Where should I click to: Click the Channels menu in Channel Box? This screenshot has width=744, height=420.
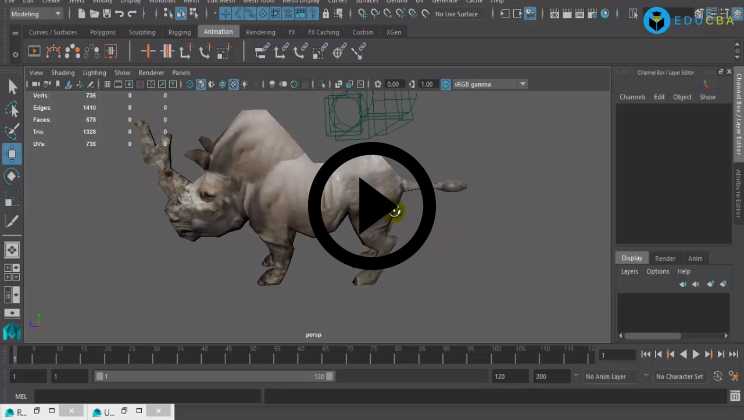pyautogui.click(x=632, y=97)
